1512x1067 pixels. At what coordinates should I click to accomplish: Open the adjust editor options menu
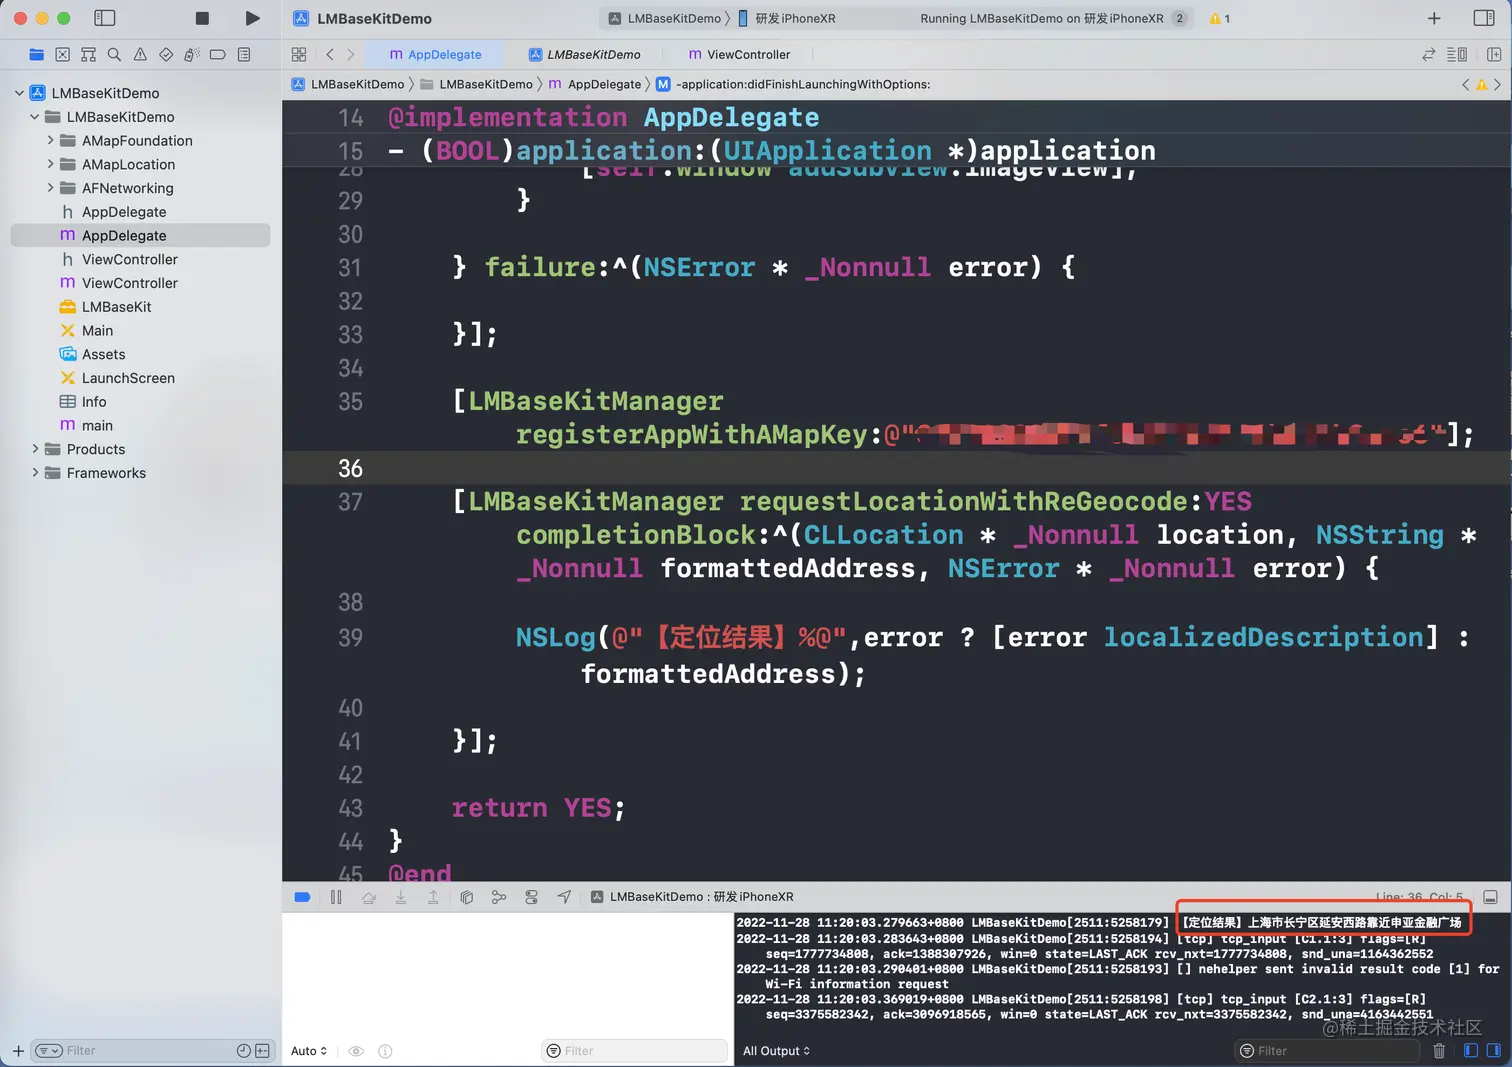pos(1457,55)
